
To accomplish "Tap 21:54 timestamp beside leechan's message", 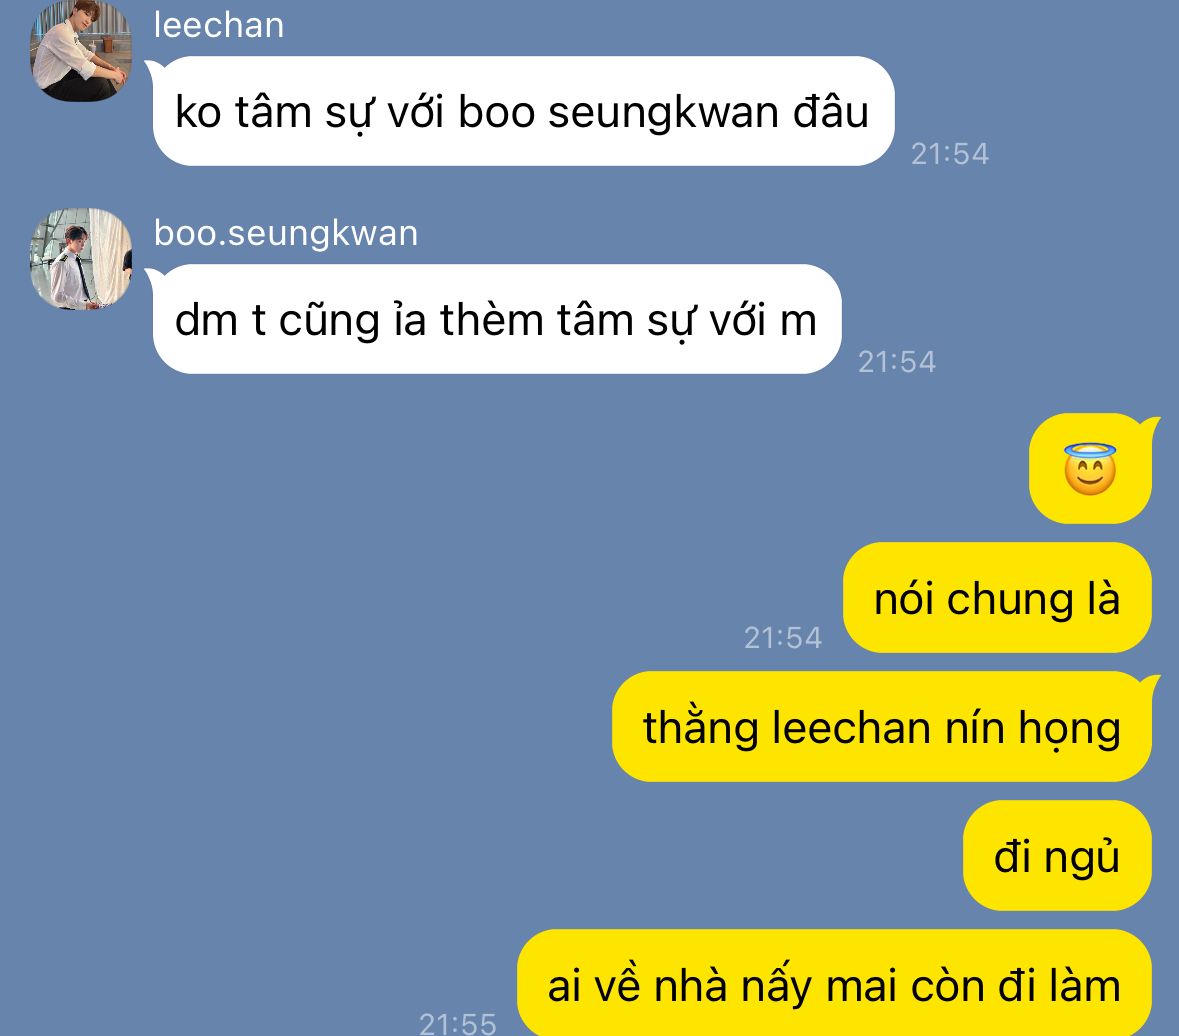I will [x=950, y=154].
